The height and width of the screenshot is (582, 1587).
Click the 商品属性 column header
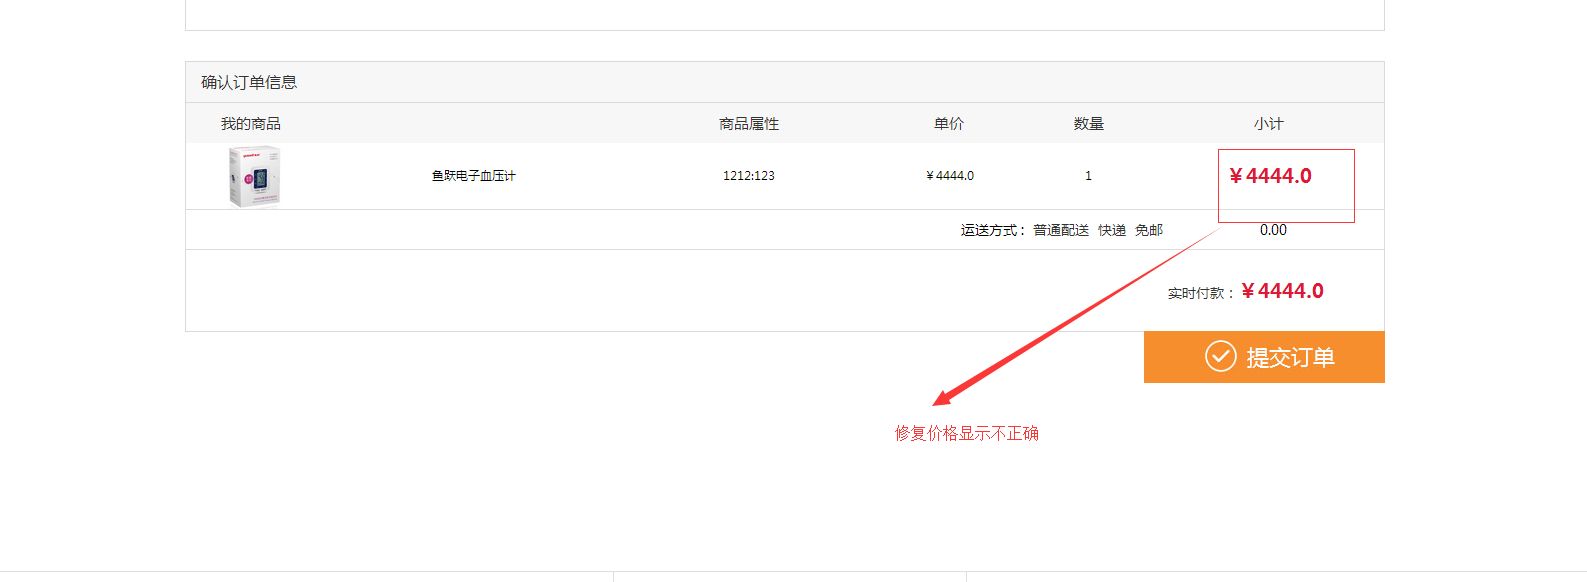748,124
